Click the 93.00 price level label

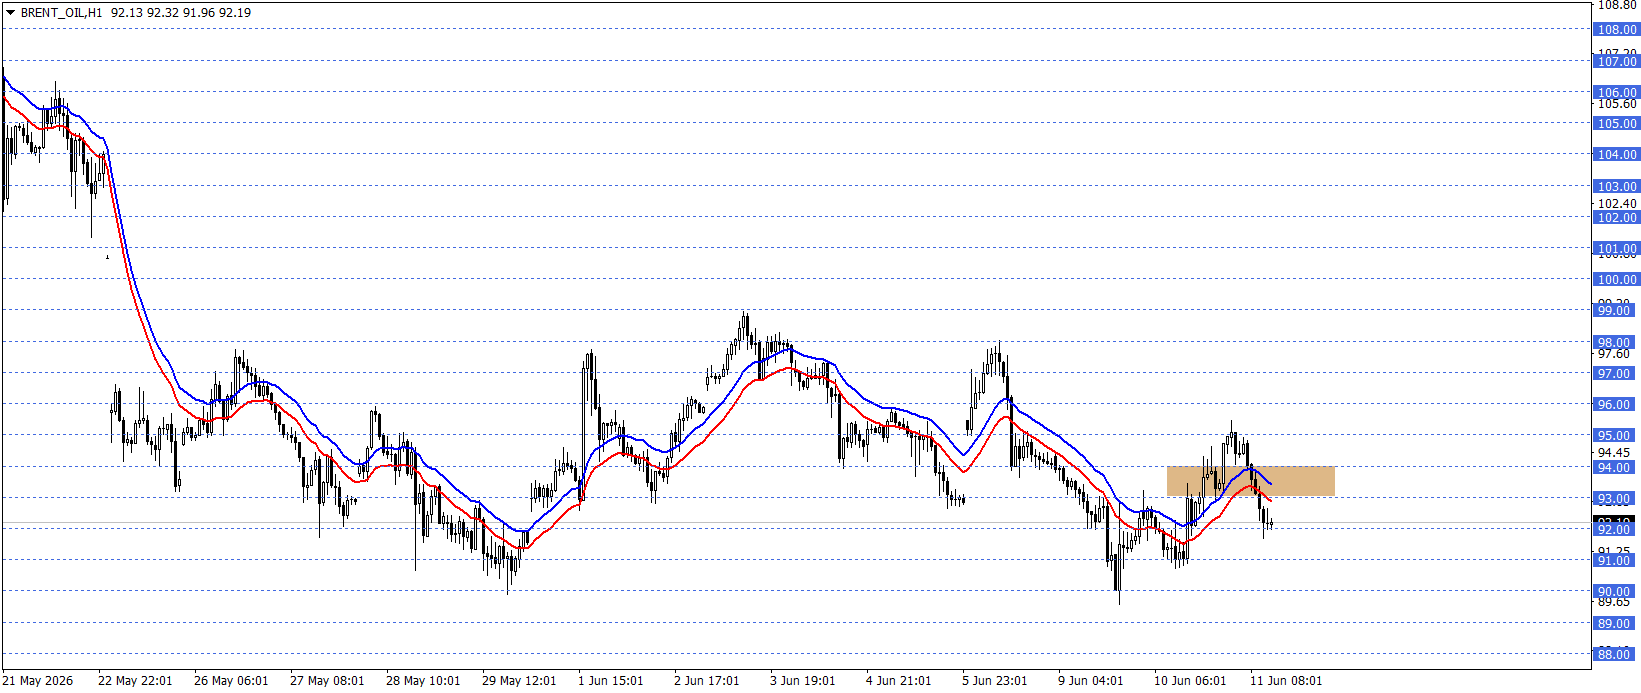(x=1615, y=499)
